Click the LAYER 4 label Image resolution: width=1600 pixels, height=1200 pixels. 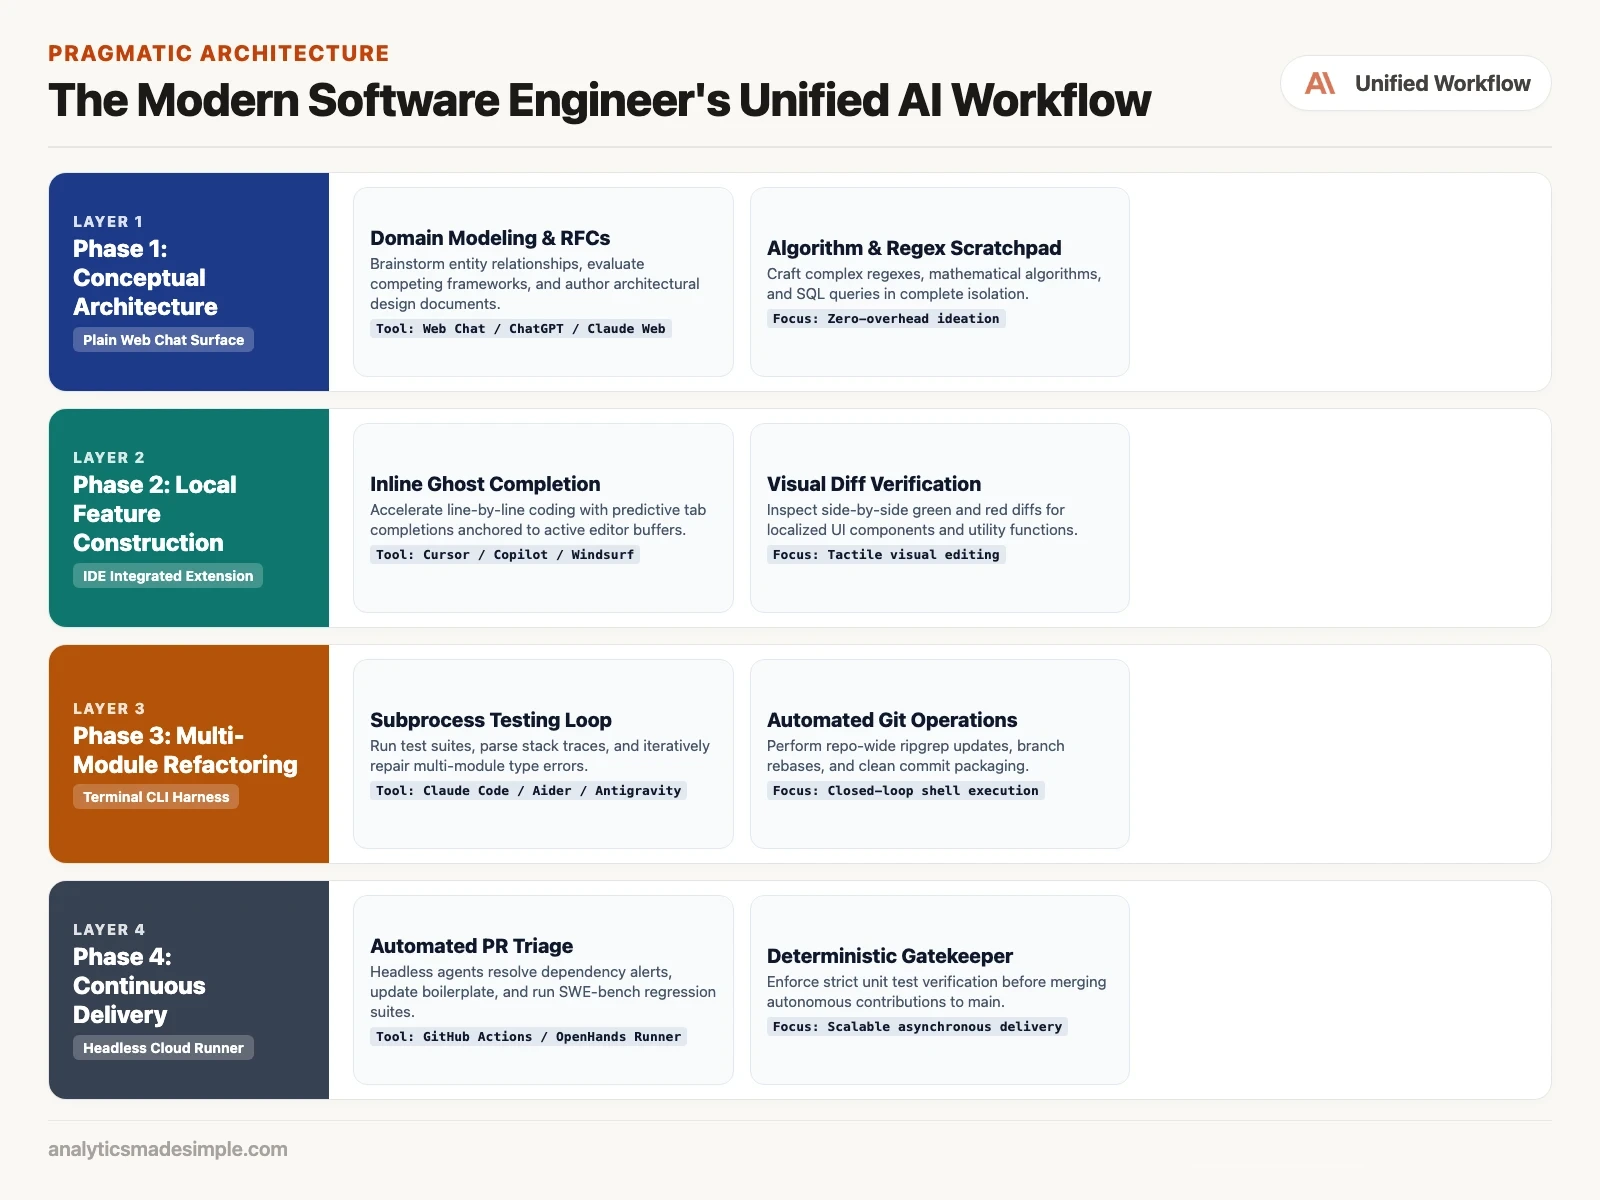[109, 930]
